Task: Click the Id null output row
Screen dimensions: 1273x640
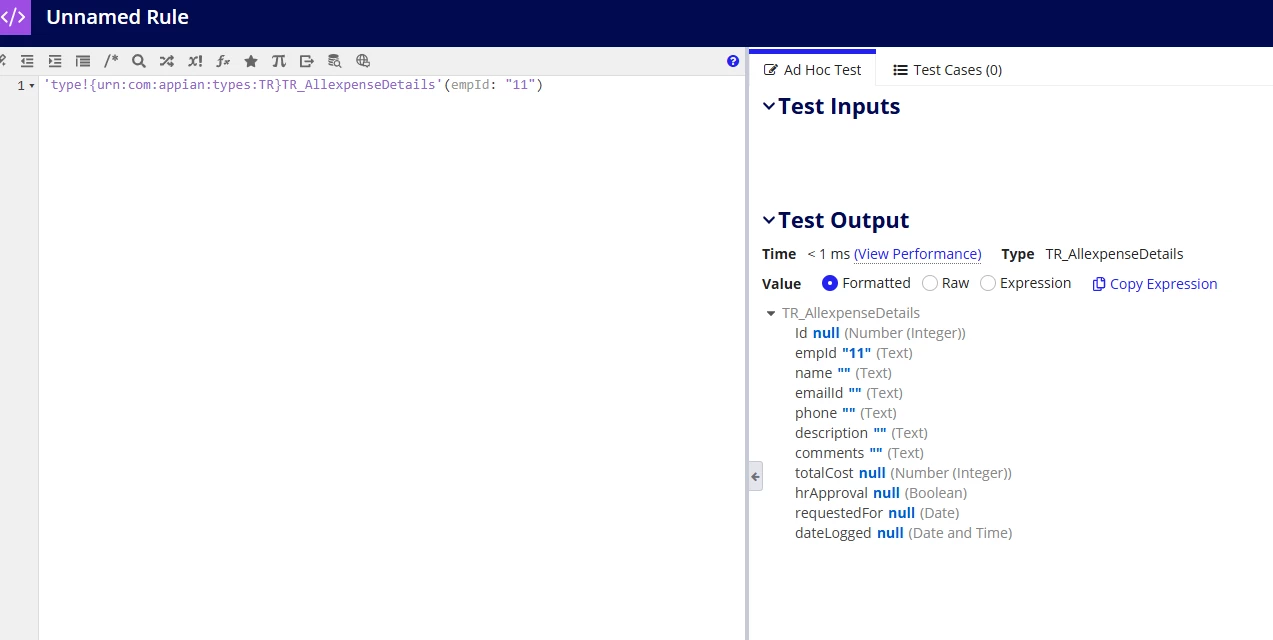Action: pyautogui.click(x=880, y=333)
